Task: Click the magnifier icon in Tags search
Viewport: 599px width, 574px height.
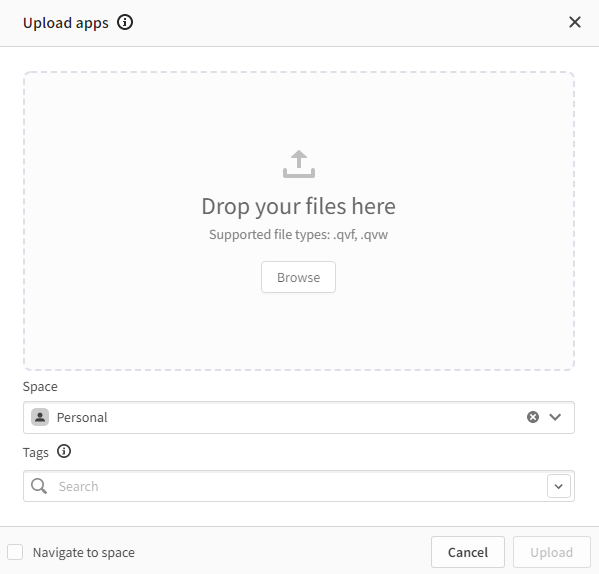Action: 39,486
